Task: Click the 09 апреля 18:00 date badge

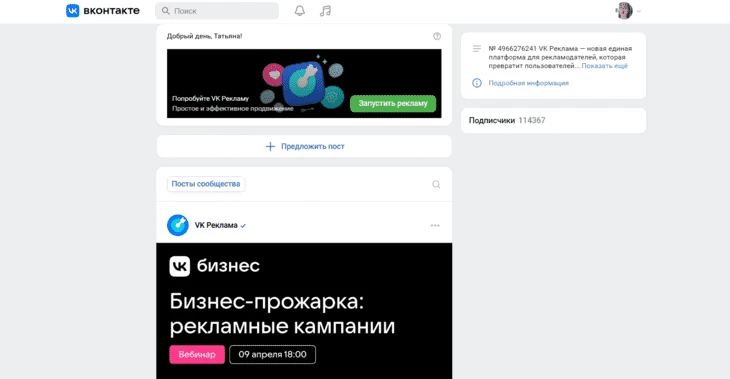Action: click(x=272, y=354)
